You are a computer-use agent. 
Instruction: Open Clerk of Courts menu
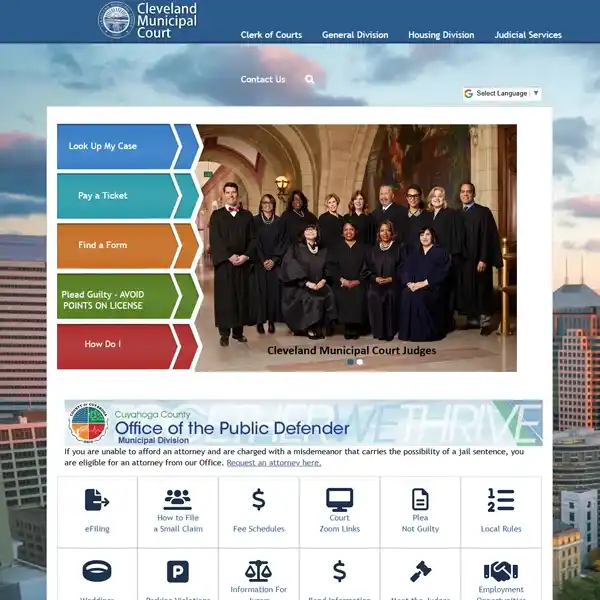tap(271, 35)
